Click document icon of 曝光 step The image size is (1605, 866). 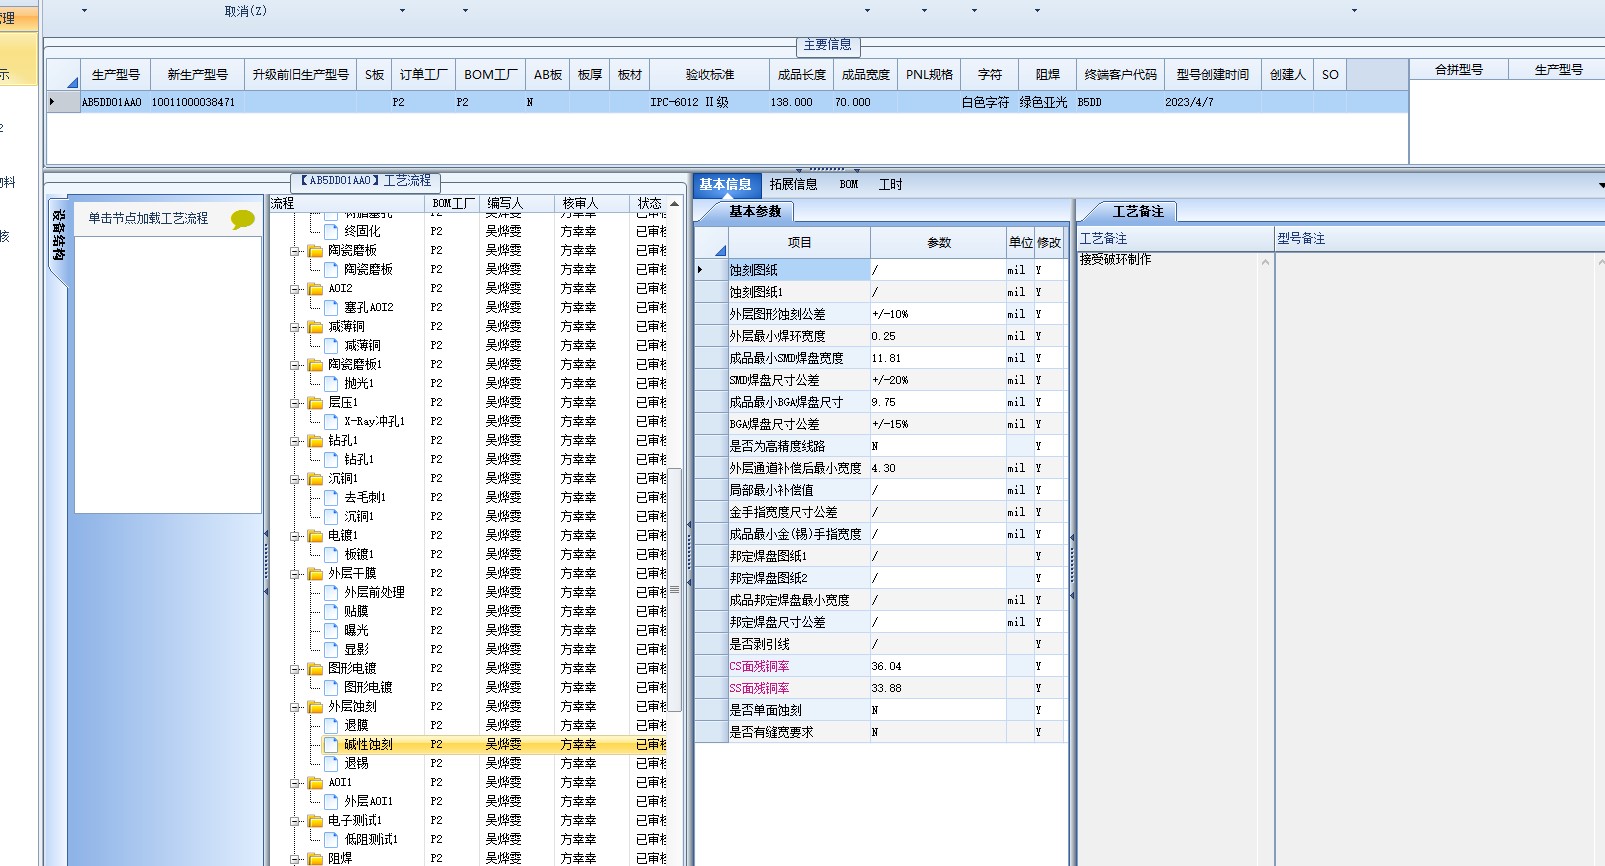point(332,630)
